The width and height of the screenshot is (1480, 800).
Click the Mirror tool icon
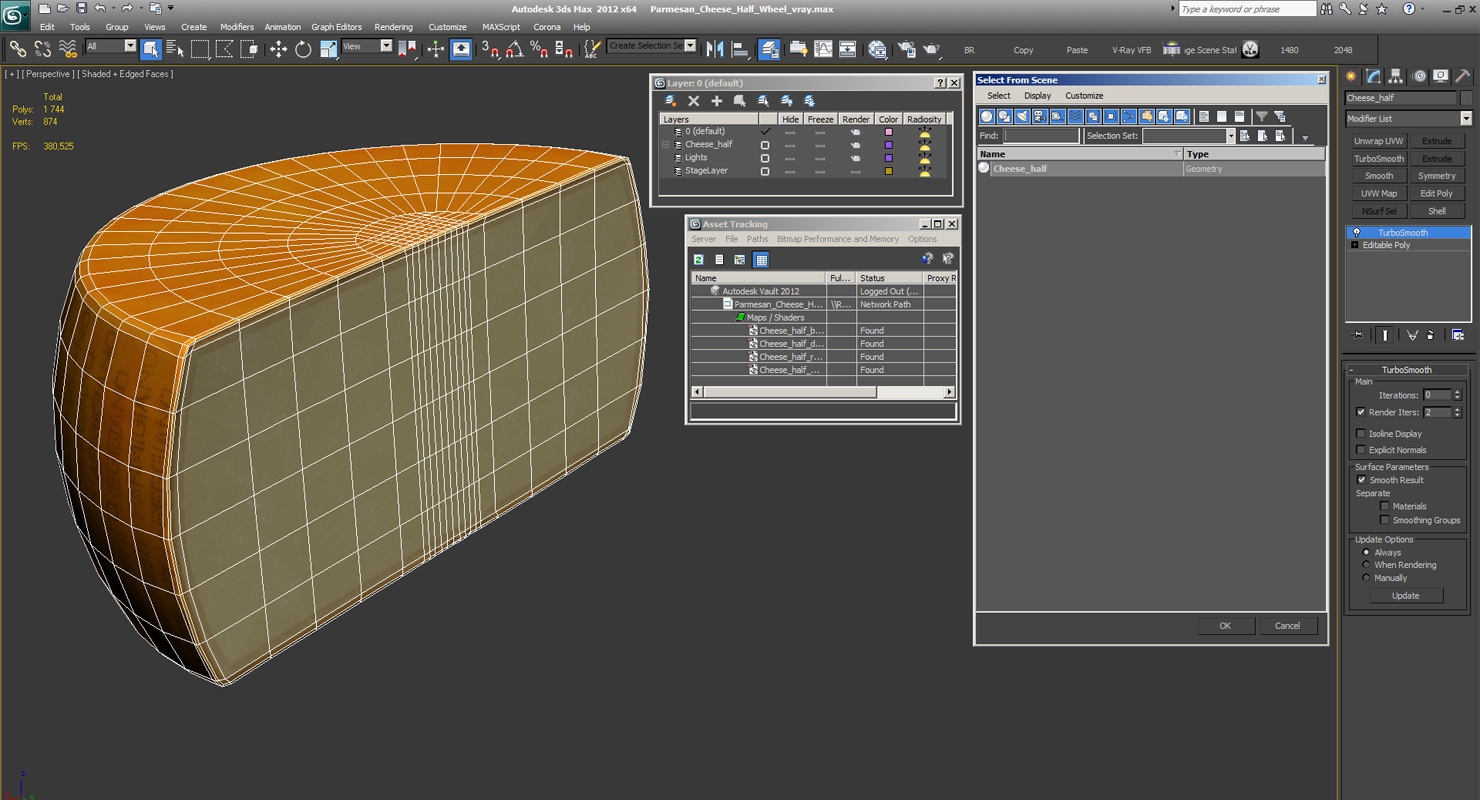tap(715, 48)
